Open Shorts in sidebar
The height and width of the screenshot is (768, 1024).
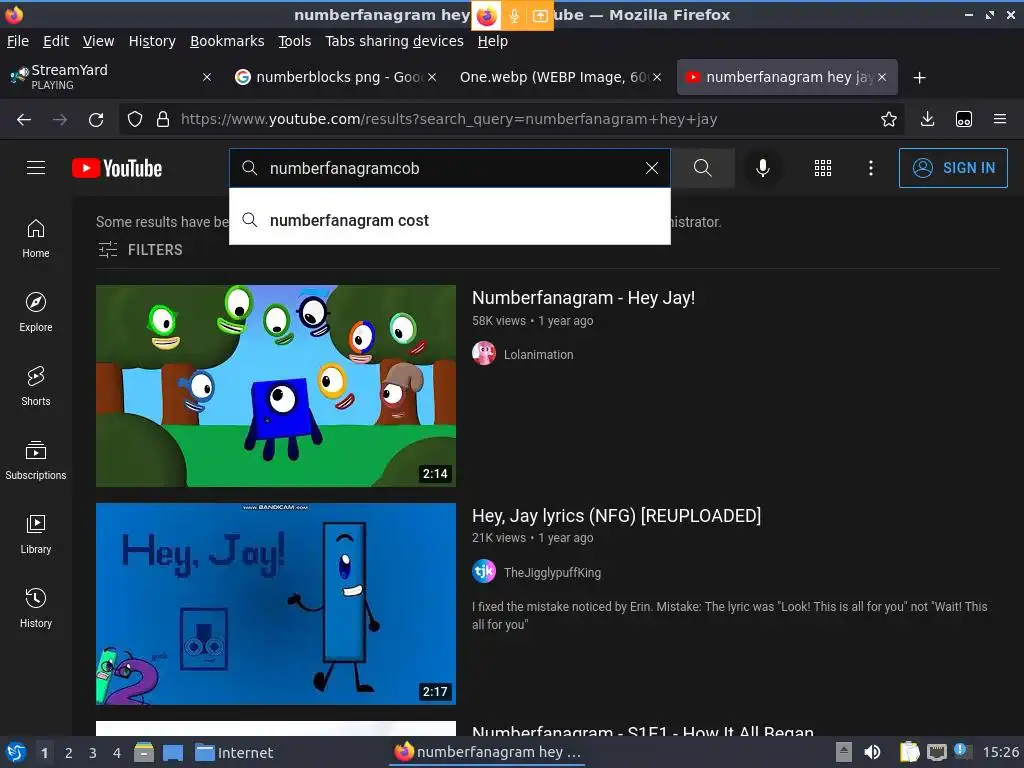coord(36,386)
